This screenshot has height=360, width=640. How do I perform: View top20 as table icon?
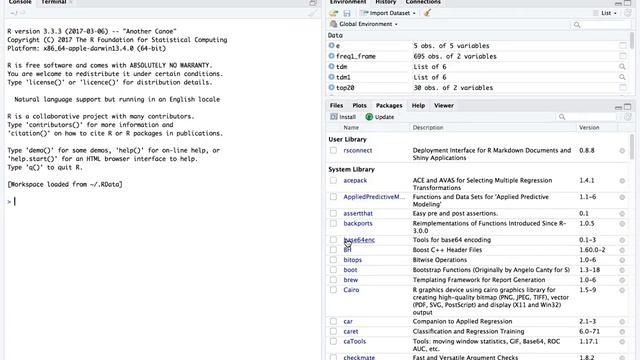click(622, 87)
